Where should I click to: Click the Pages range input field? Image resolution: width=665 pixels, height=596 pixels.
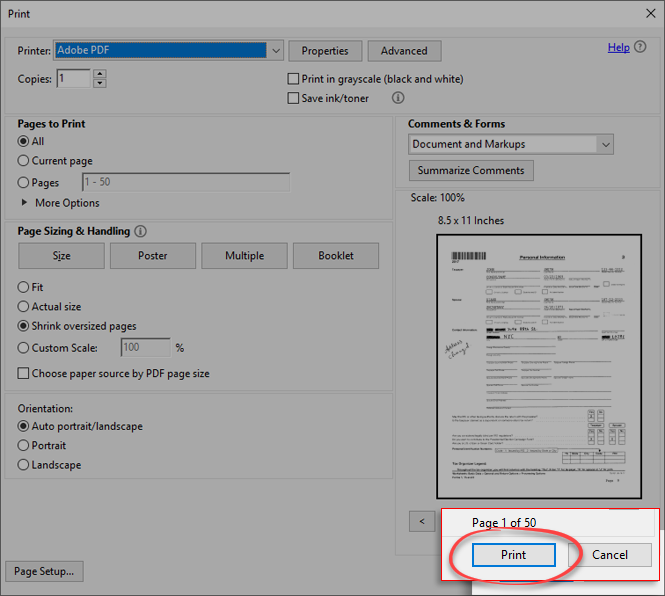[x=185, y=183]
